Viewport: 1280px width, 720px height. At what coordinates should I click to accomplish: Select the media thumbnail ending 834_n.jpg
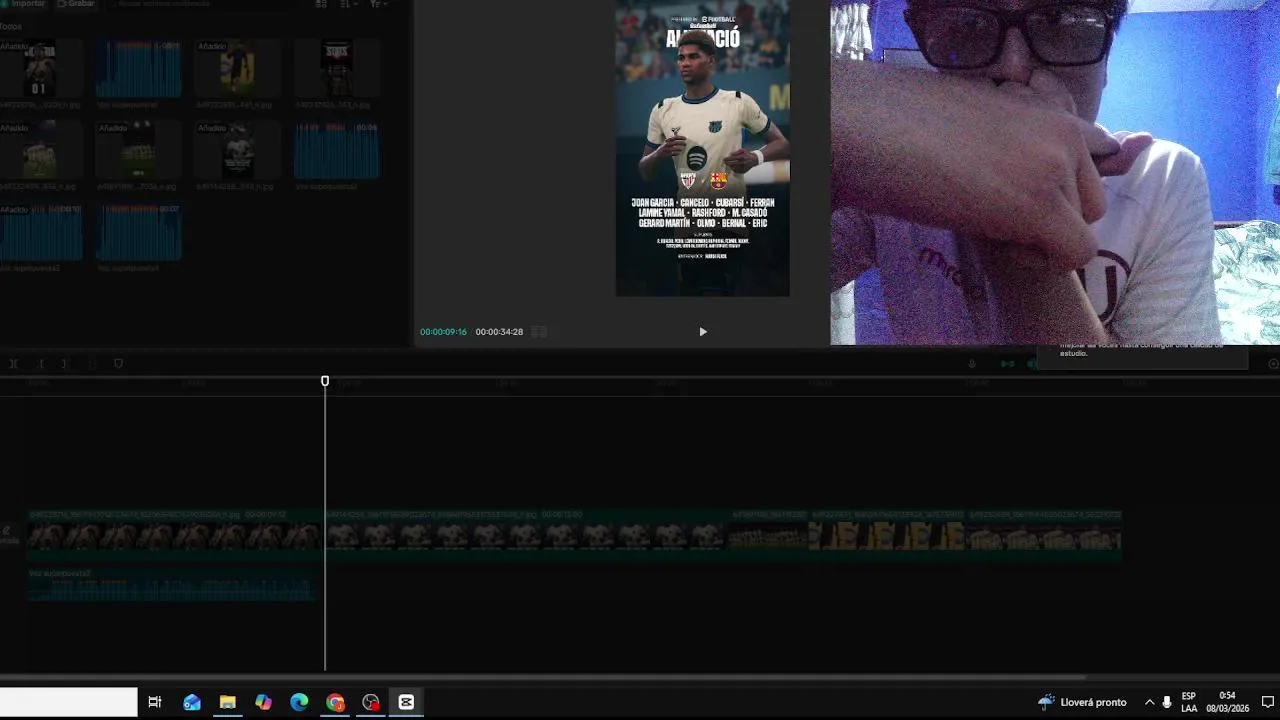coord(40,150)
